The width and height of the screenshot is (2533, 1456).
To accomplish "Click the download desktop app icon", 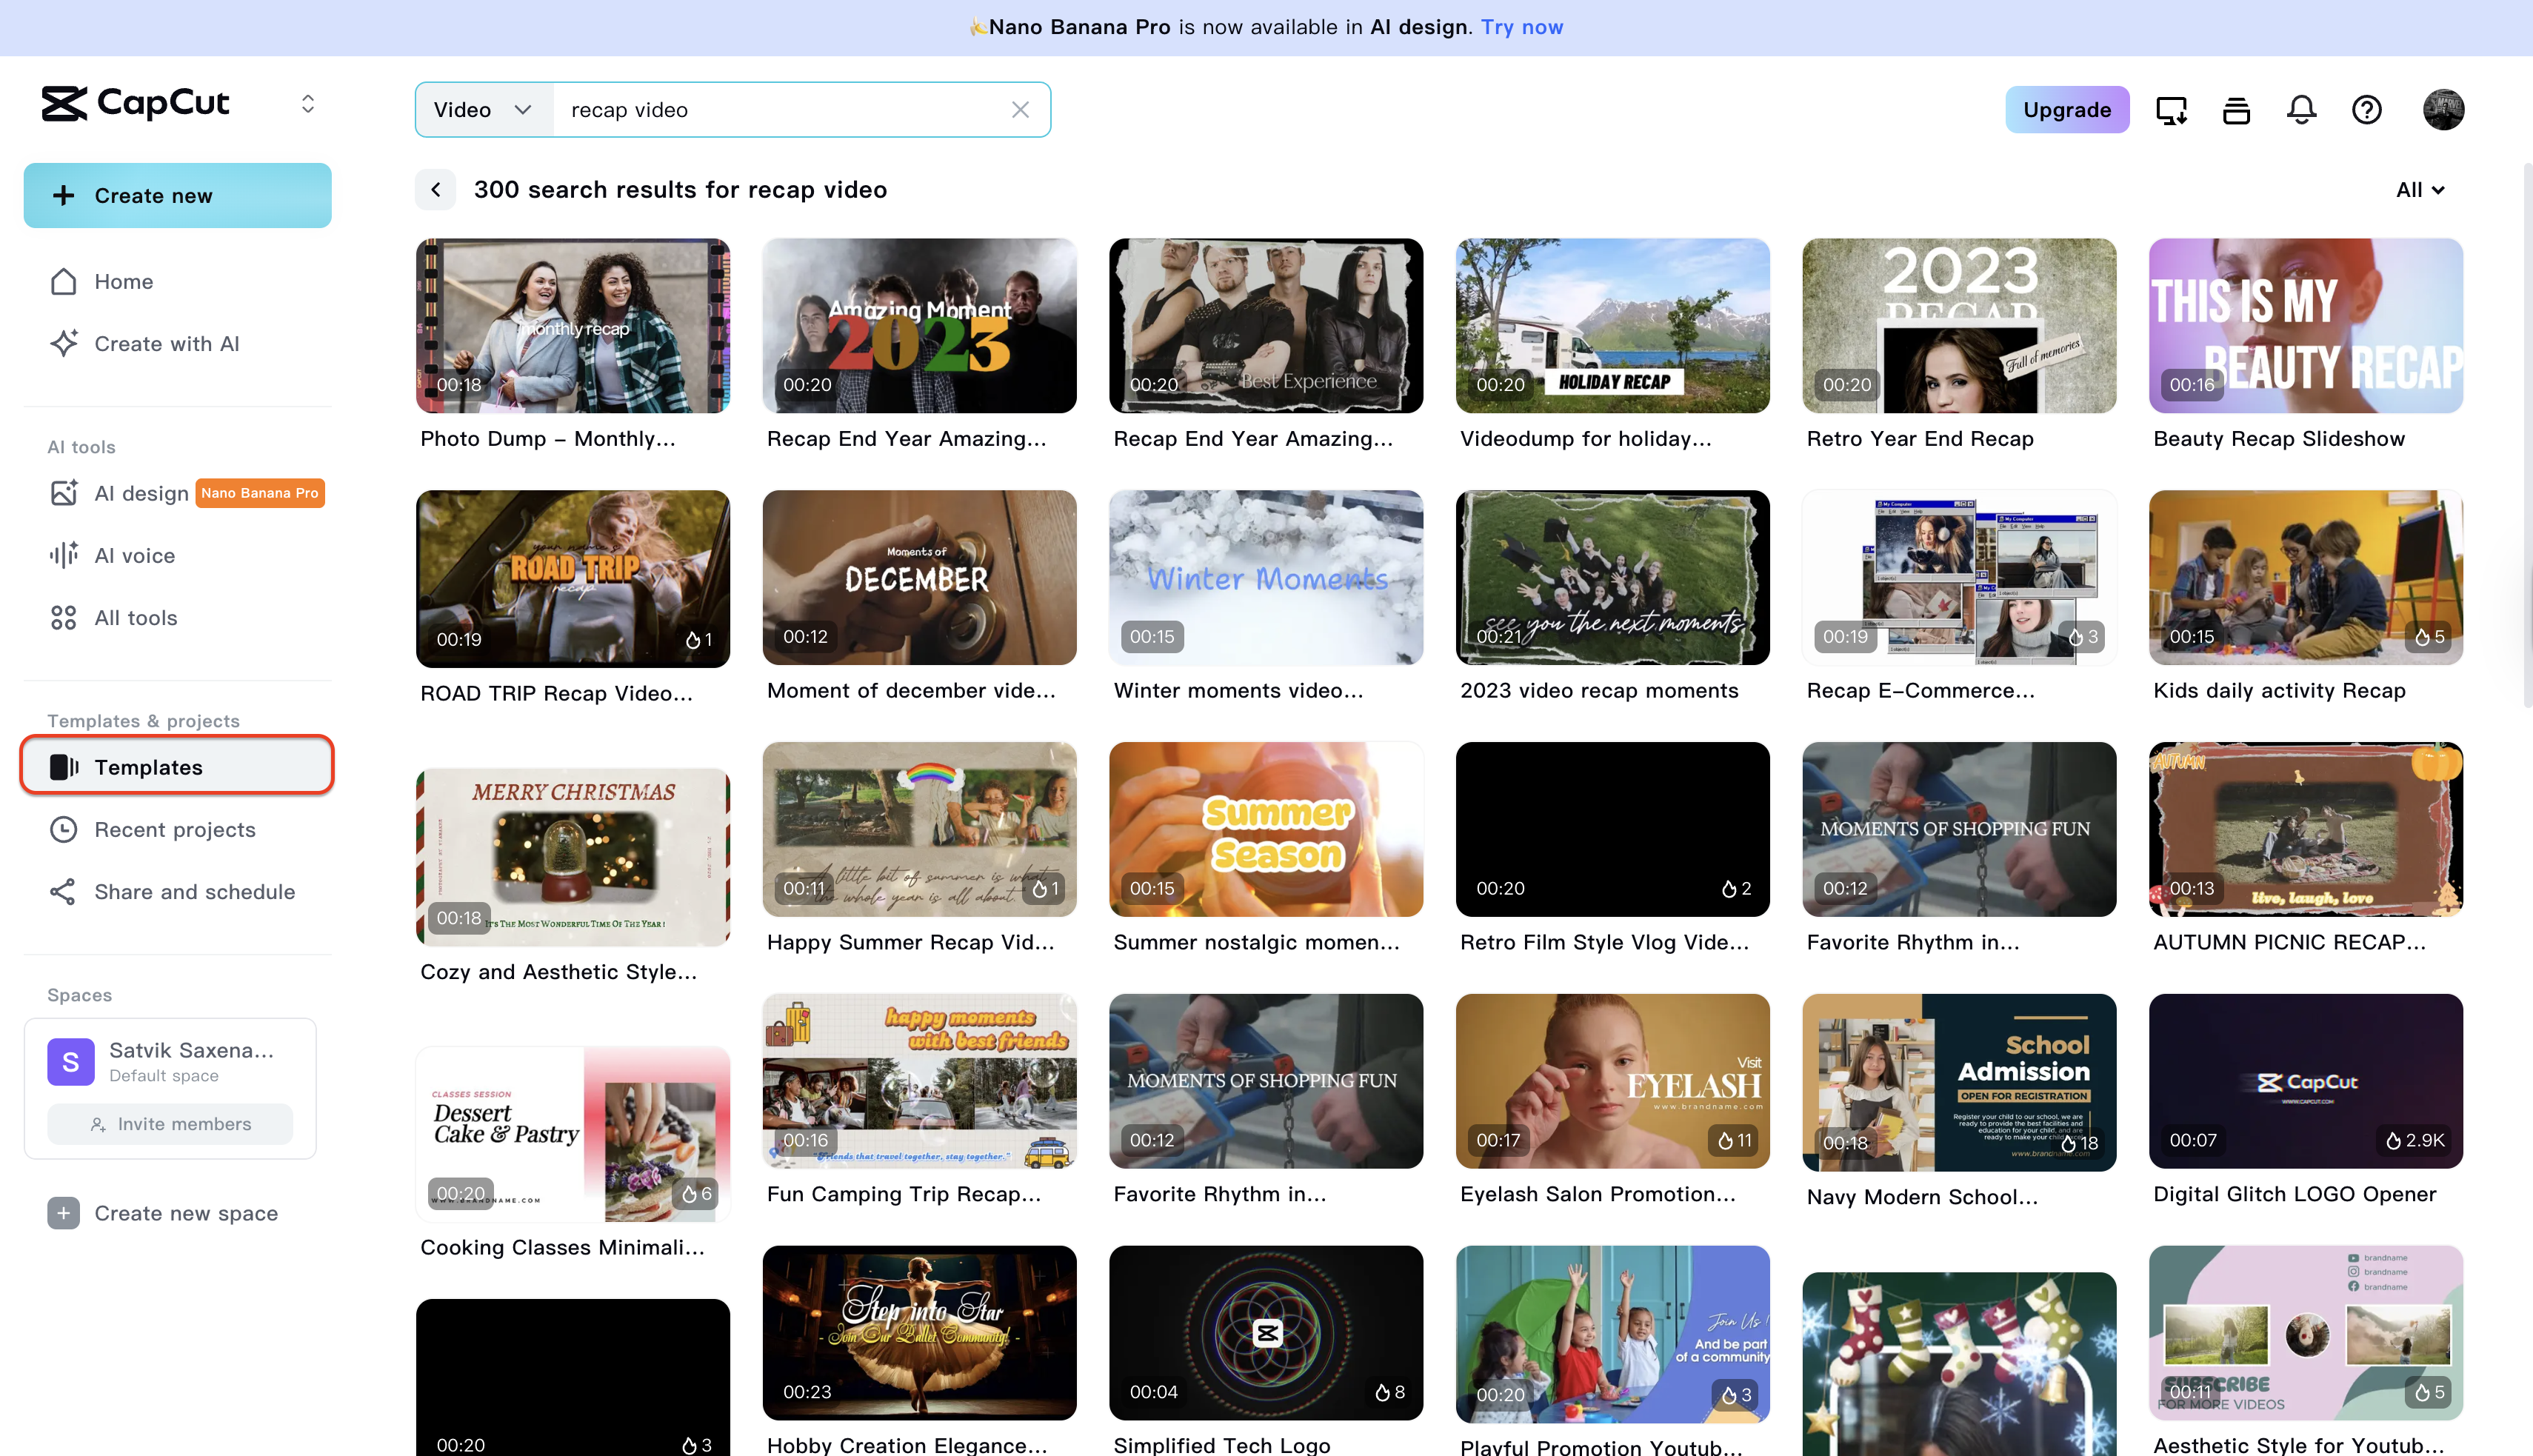I will tap(2171, 109).
